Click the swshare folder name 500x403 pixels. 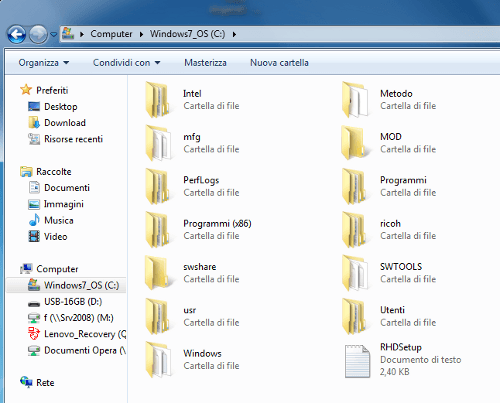200,267
